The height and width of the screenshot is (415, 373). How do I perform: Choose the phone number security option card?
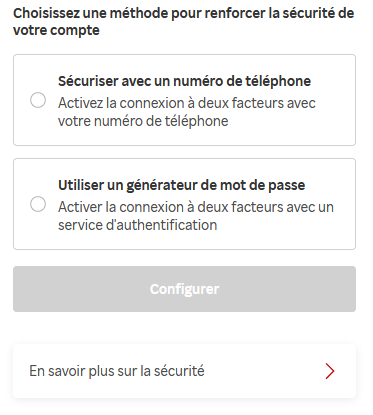(x=184, y=100)
